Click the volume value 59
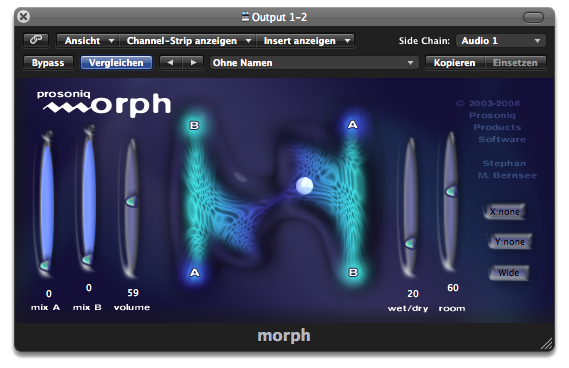 click(x=133, y=293)
